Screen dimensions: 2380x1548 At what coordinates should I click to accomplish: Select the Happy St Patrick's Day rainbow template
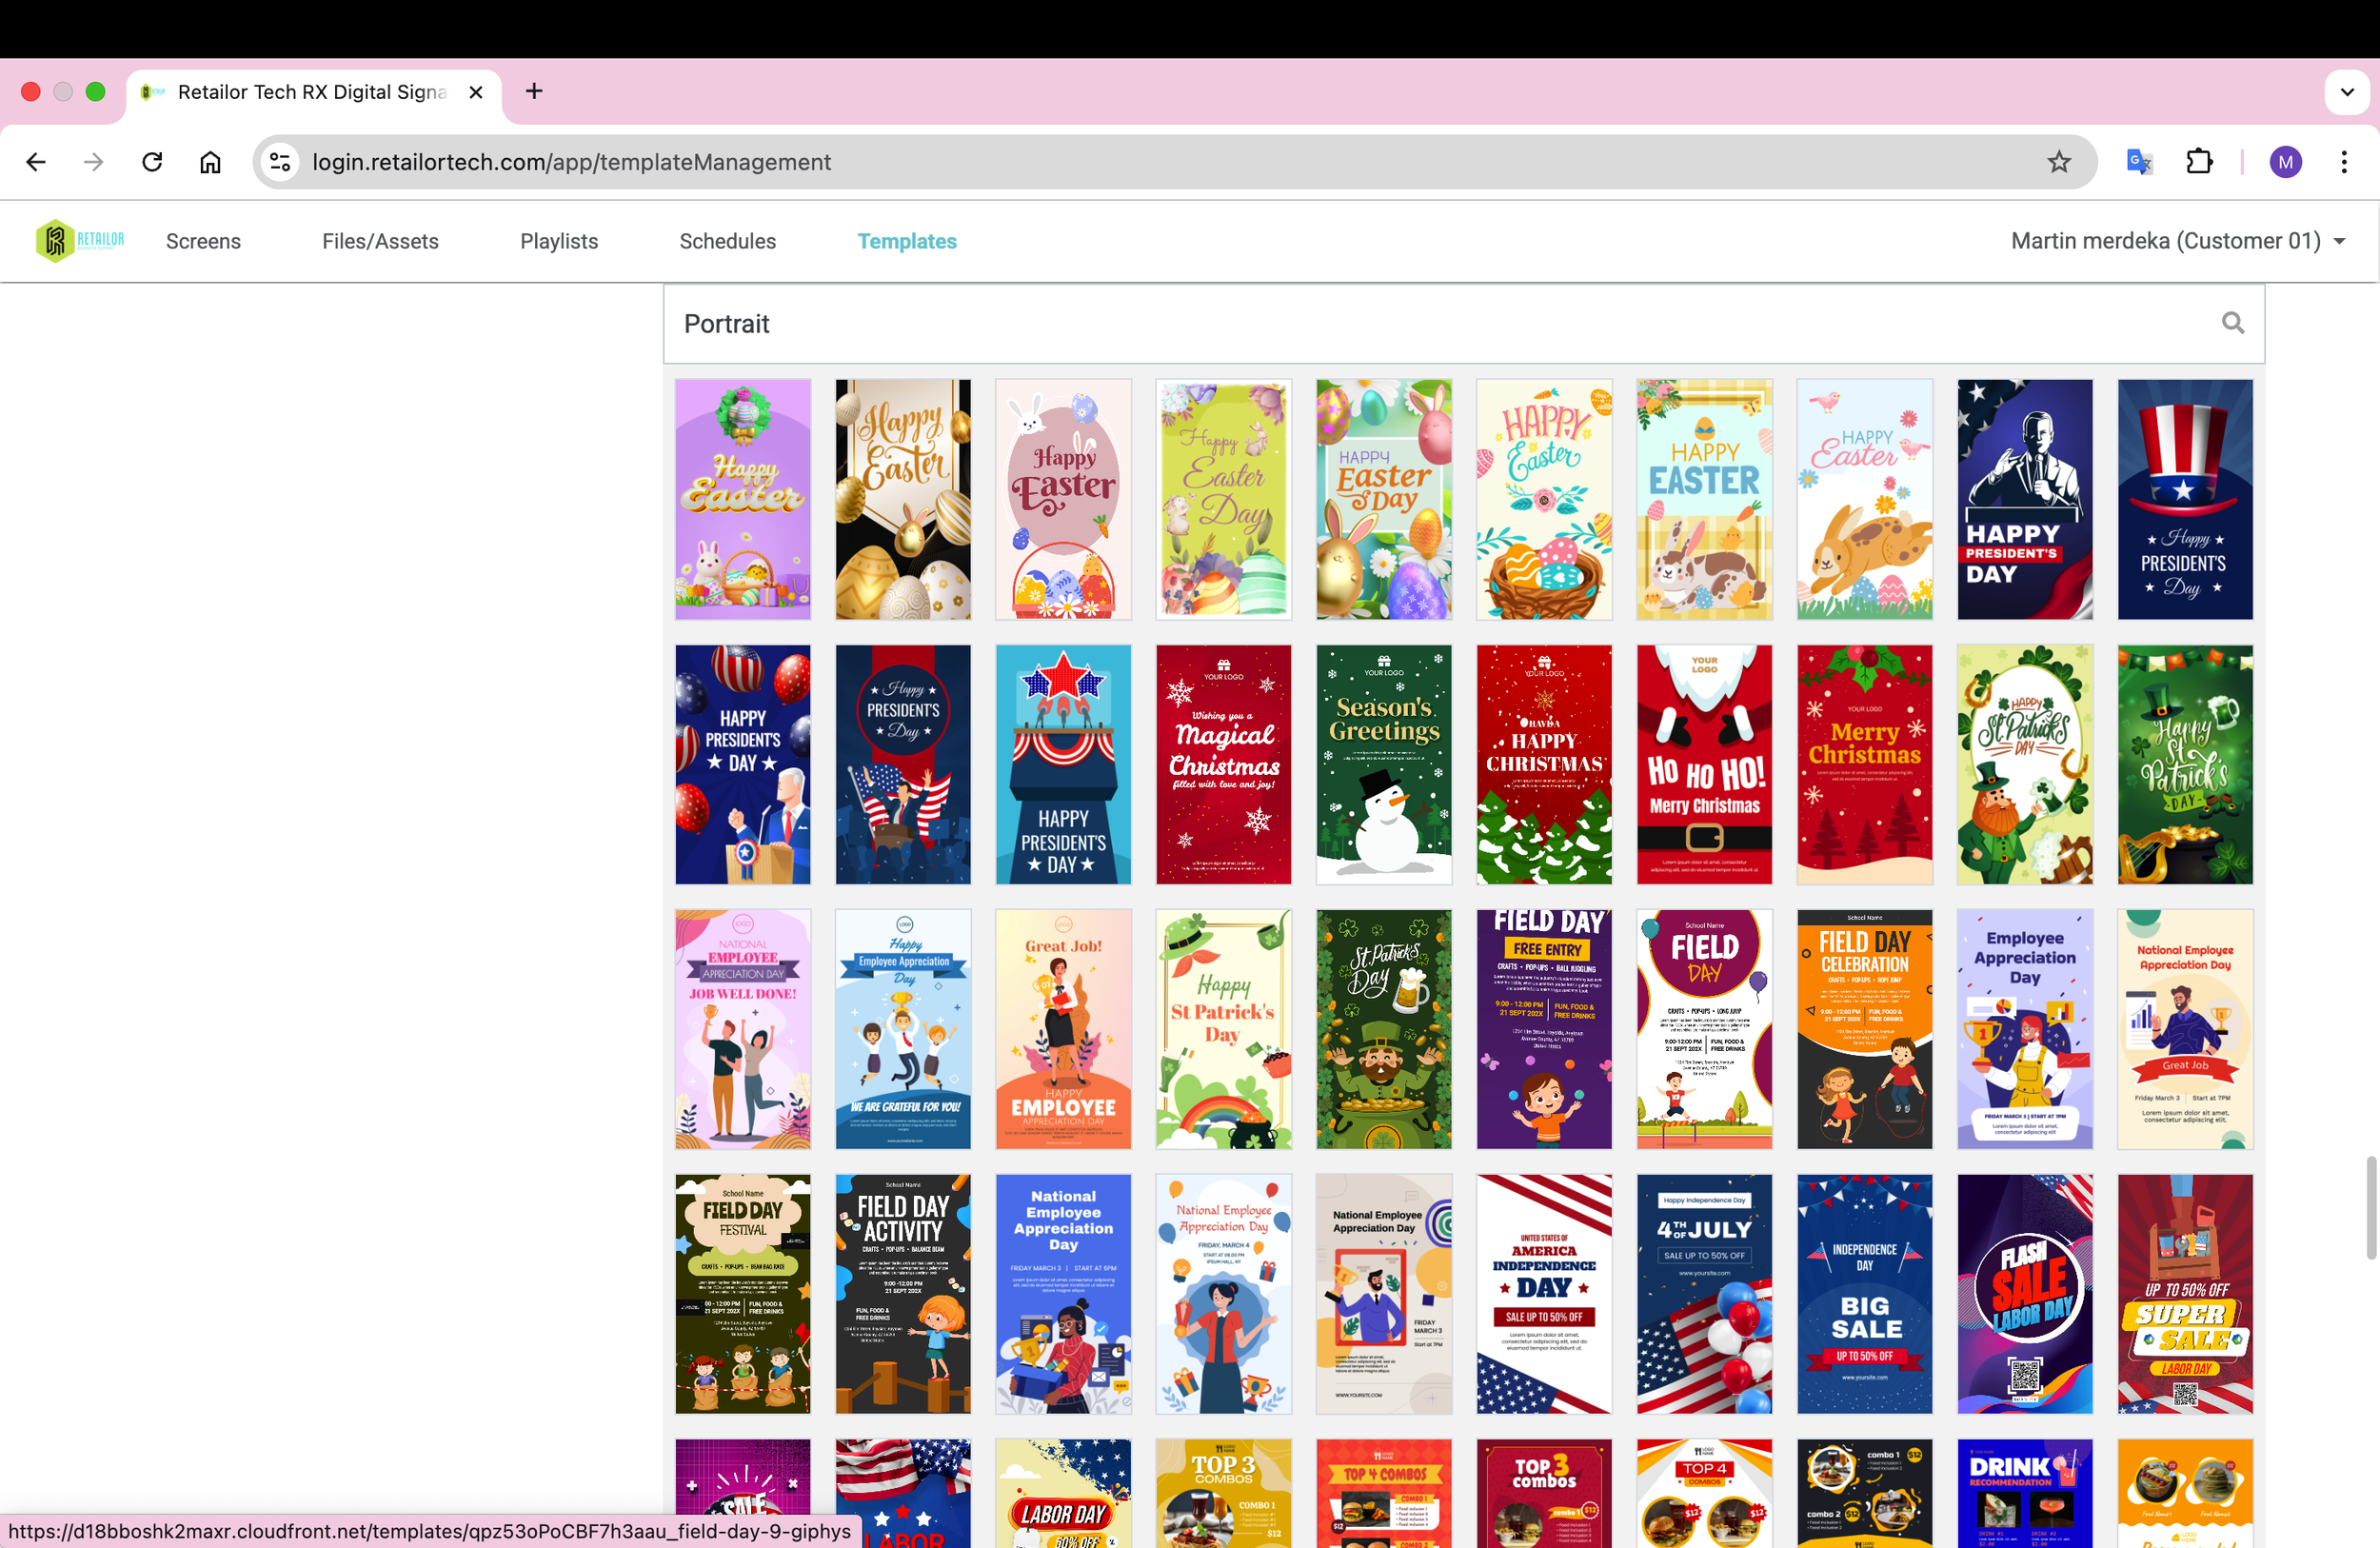pos(1223,1029)
